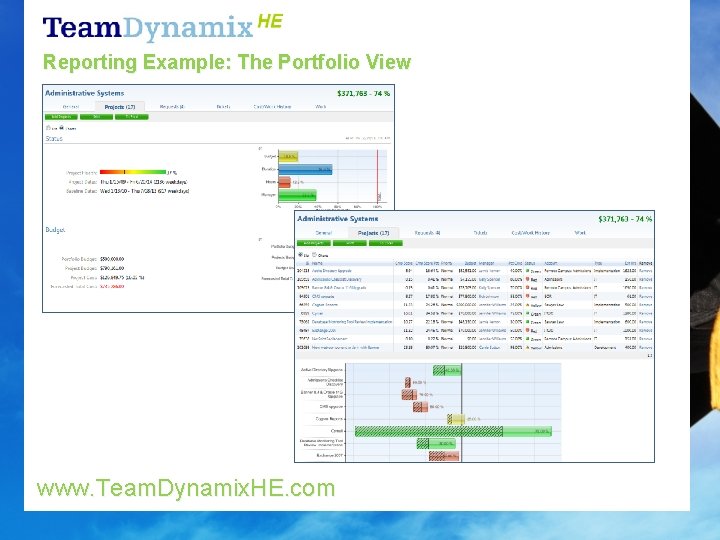This screenshot has width=720, height=540.
Task: Select Projects (17) tab in the back window
Action: click(120, 107)
